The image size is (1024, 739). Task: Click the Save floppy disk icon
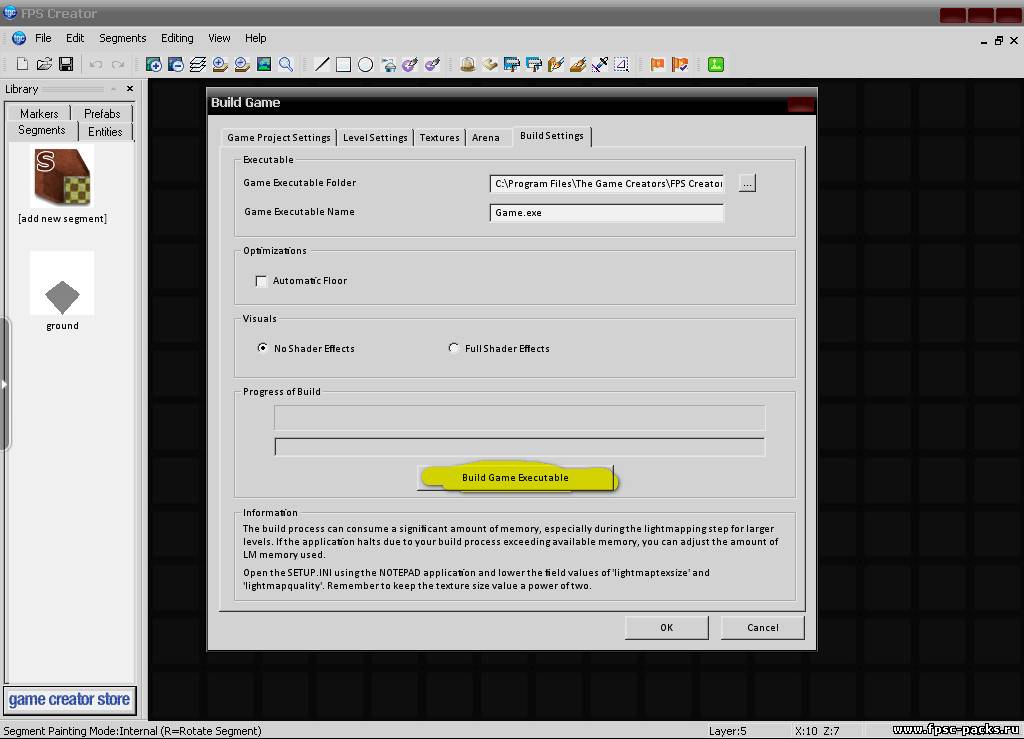(66, 64)
